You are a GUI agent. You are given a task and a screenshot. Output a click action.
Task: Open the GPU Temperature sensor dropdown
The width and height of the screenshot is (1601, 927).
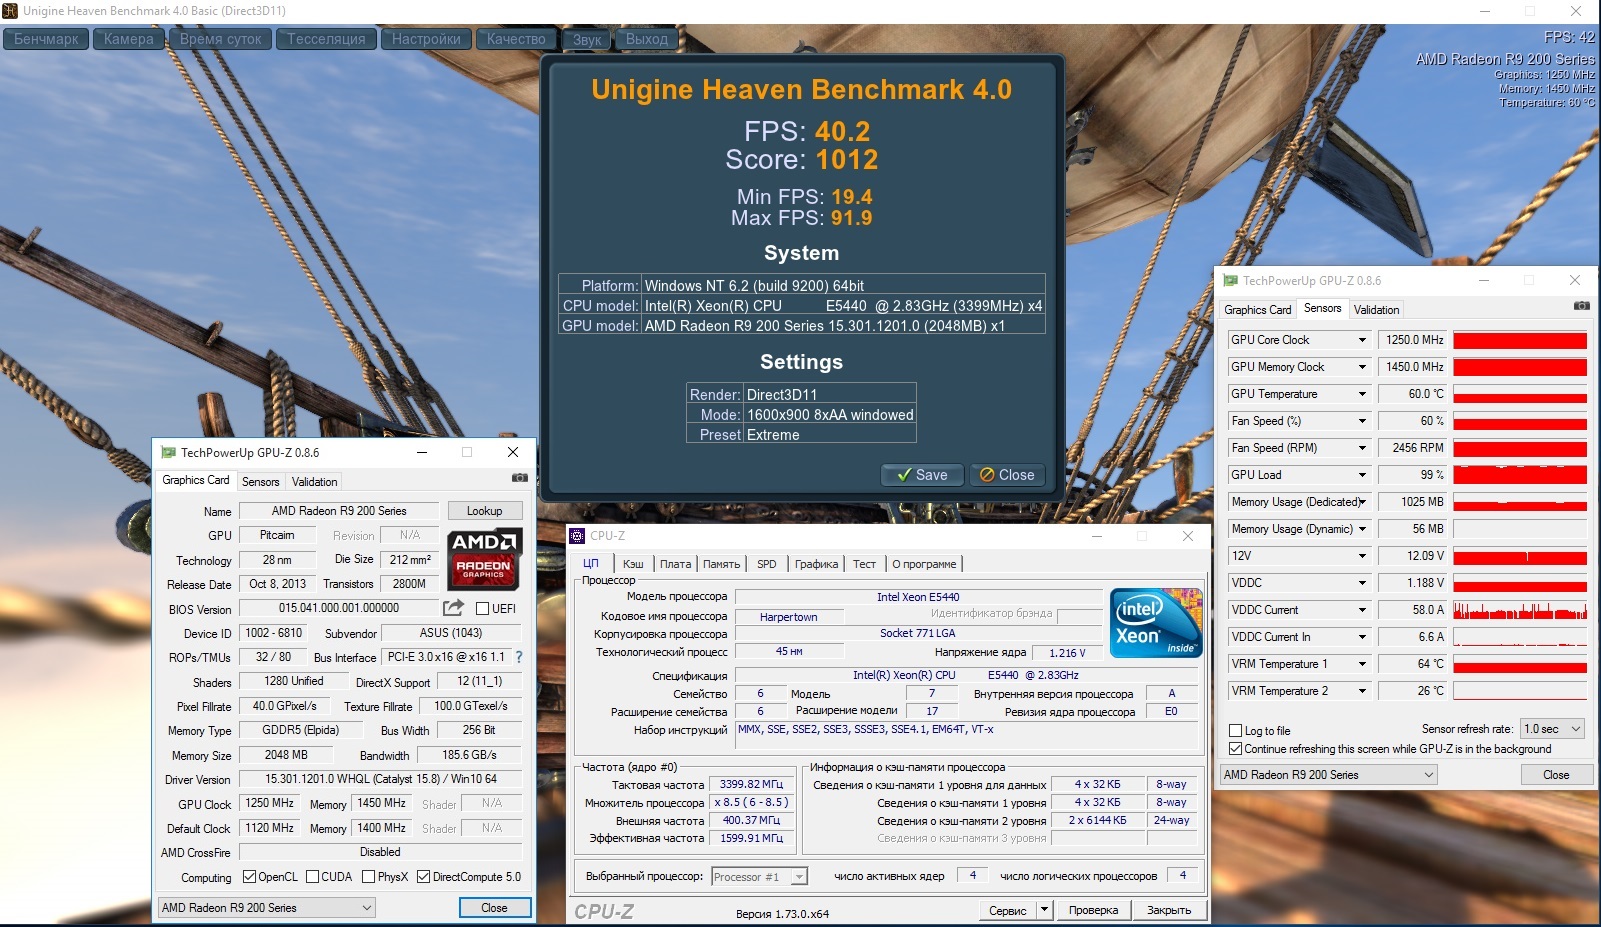1362,394
